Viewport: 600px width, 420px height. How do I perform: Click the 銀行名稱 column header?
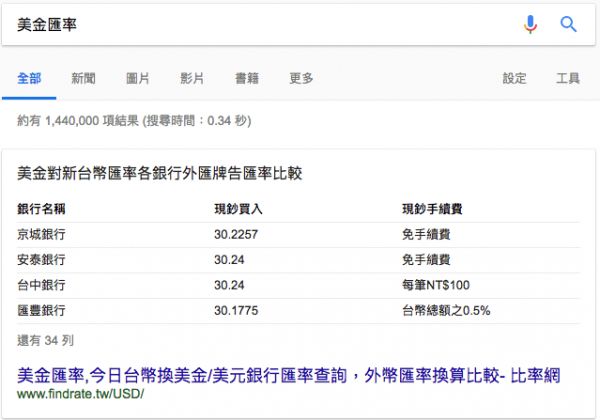pyautogui.click(x=41, y=209)
